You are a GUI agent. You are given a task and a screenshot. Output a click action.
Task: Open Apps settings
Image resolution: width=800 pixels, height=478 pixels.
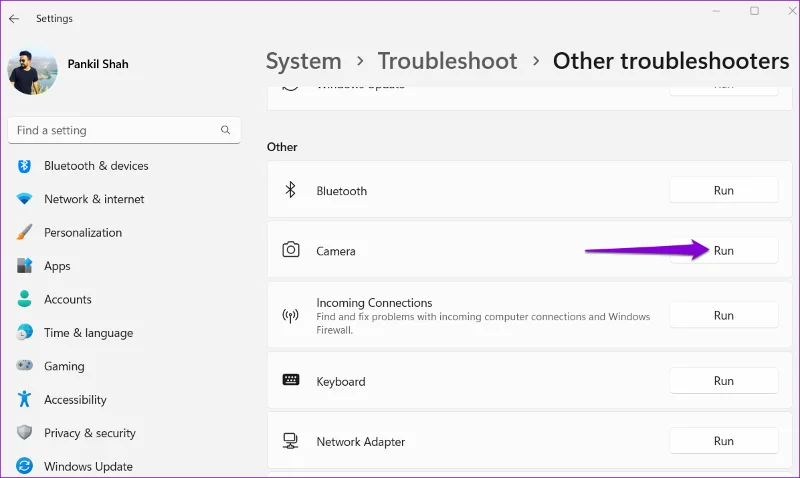point(57,266)
